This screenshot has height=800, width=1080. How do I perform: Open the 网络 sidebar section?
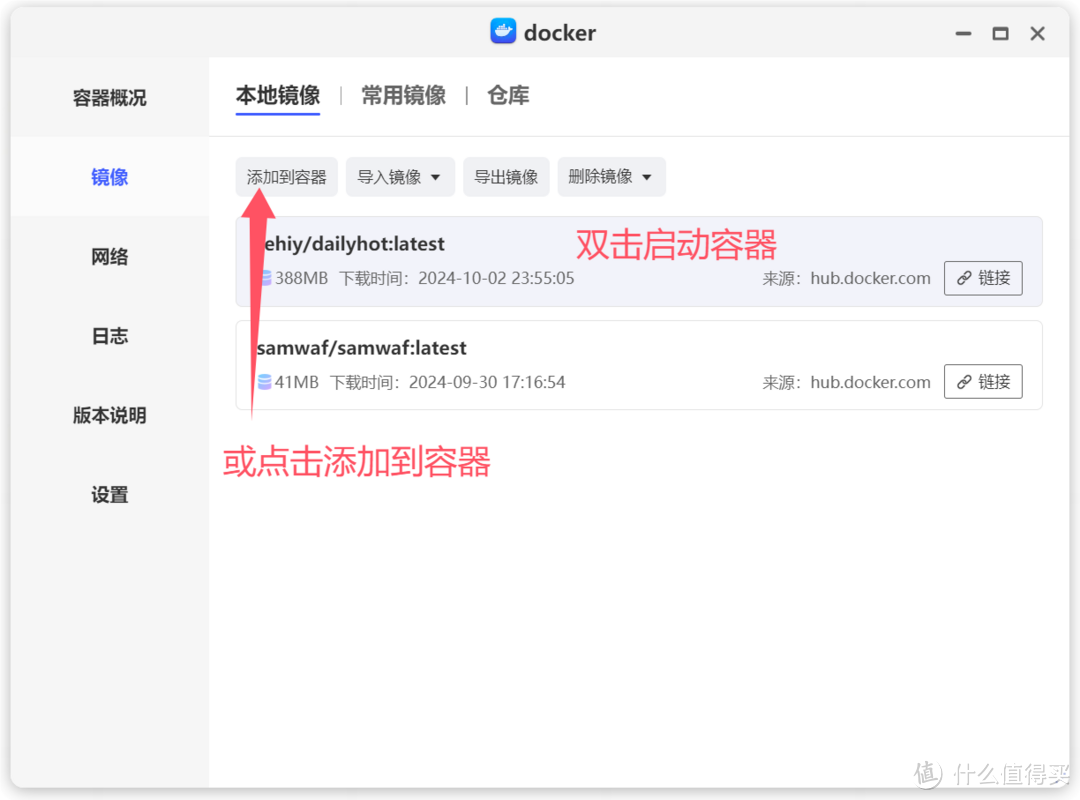coord(109,256)
